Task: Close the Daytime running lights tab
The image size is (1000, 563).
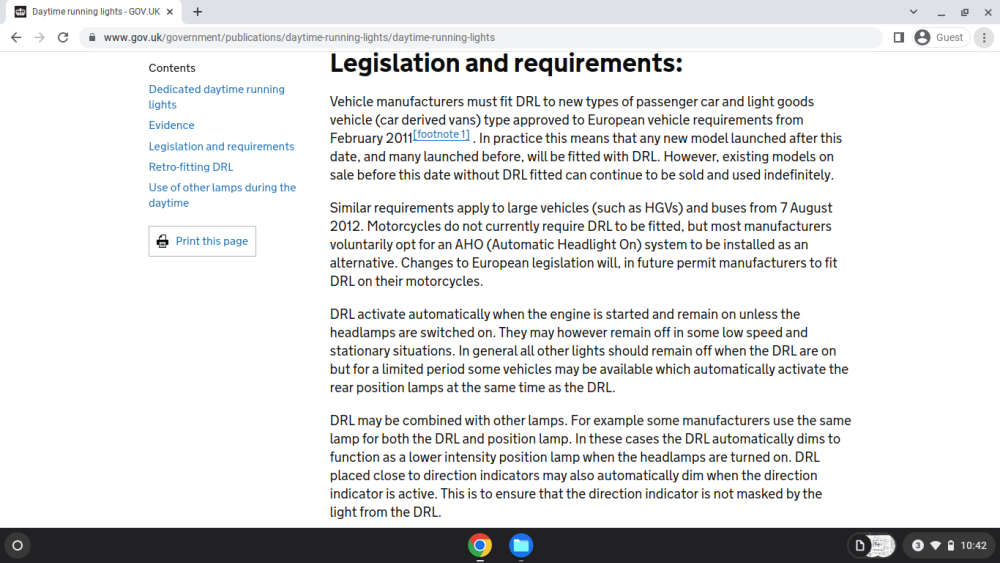Action: coord(170,11)
